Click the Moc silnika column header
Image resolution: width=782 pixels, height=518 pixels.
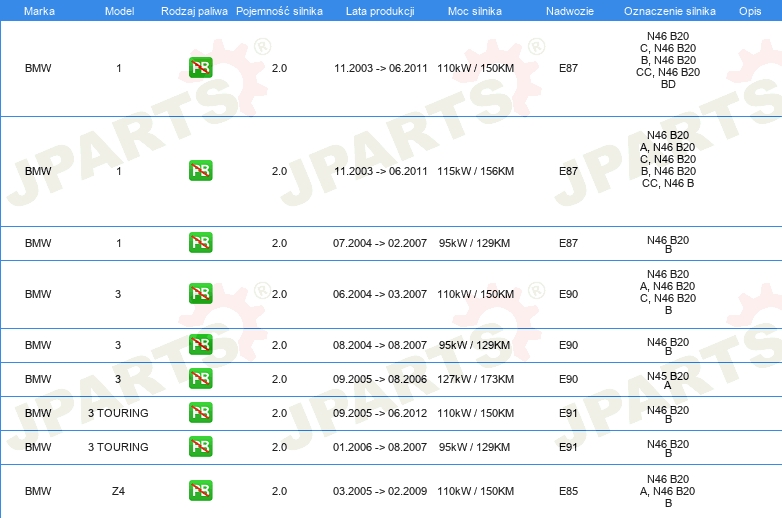point(475,11)
